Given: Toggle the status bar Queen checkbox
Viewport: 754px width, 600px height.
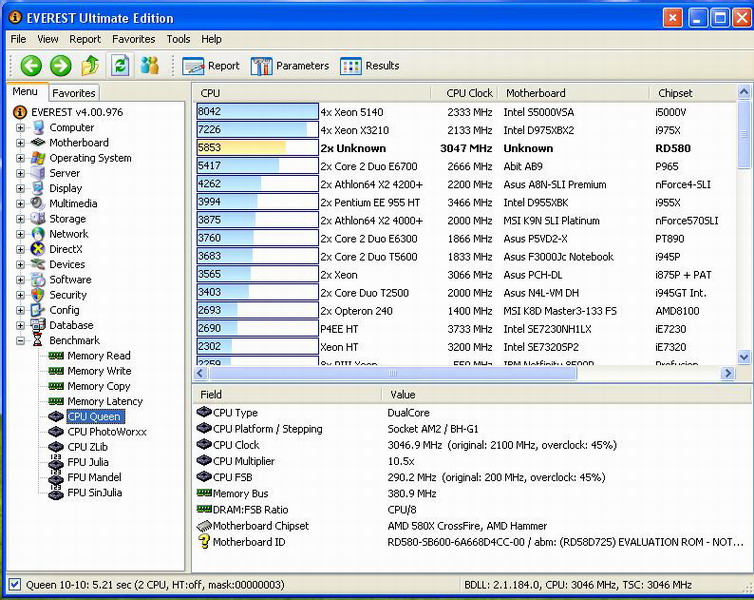Looking at the screenshot, I should click(x=15, y=585).
